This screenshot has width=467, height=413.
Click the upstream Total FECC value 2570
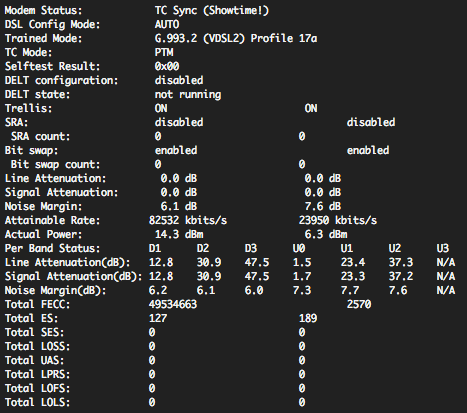[359, 305]
